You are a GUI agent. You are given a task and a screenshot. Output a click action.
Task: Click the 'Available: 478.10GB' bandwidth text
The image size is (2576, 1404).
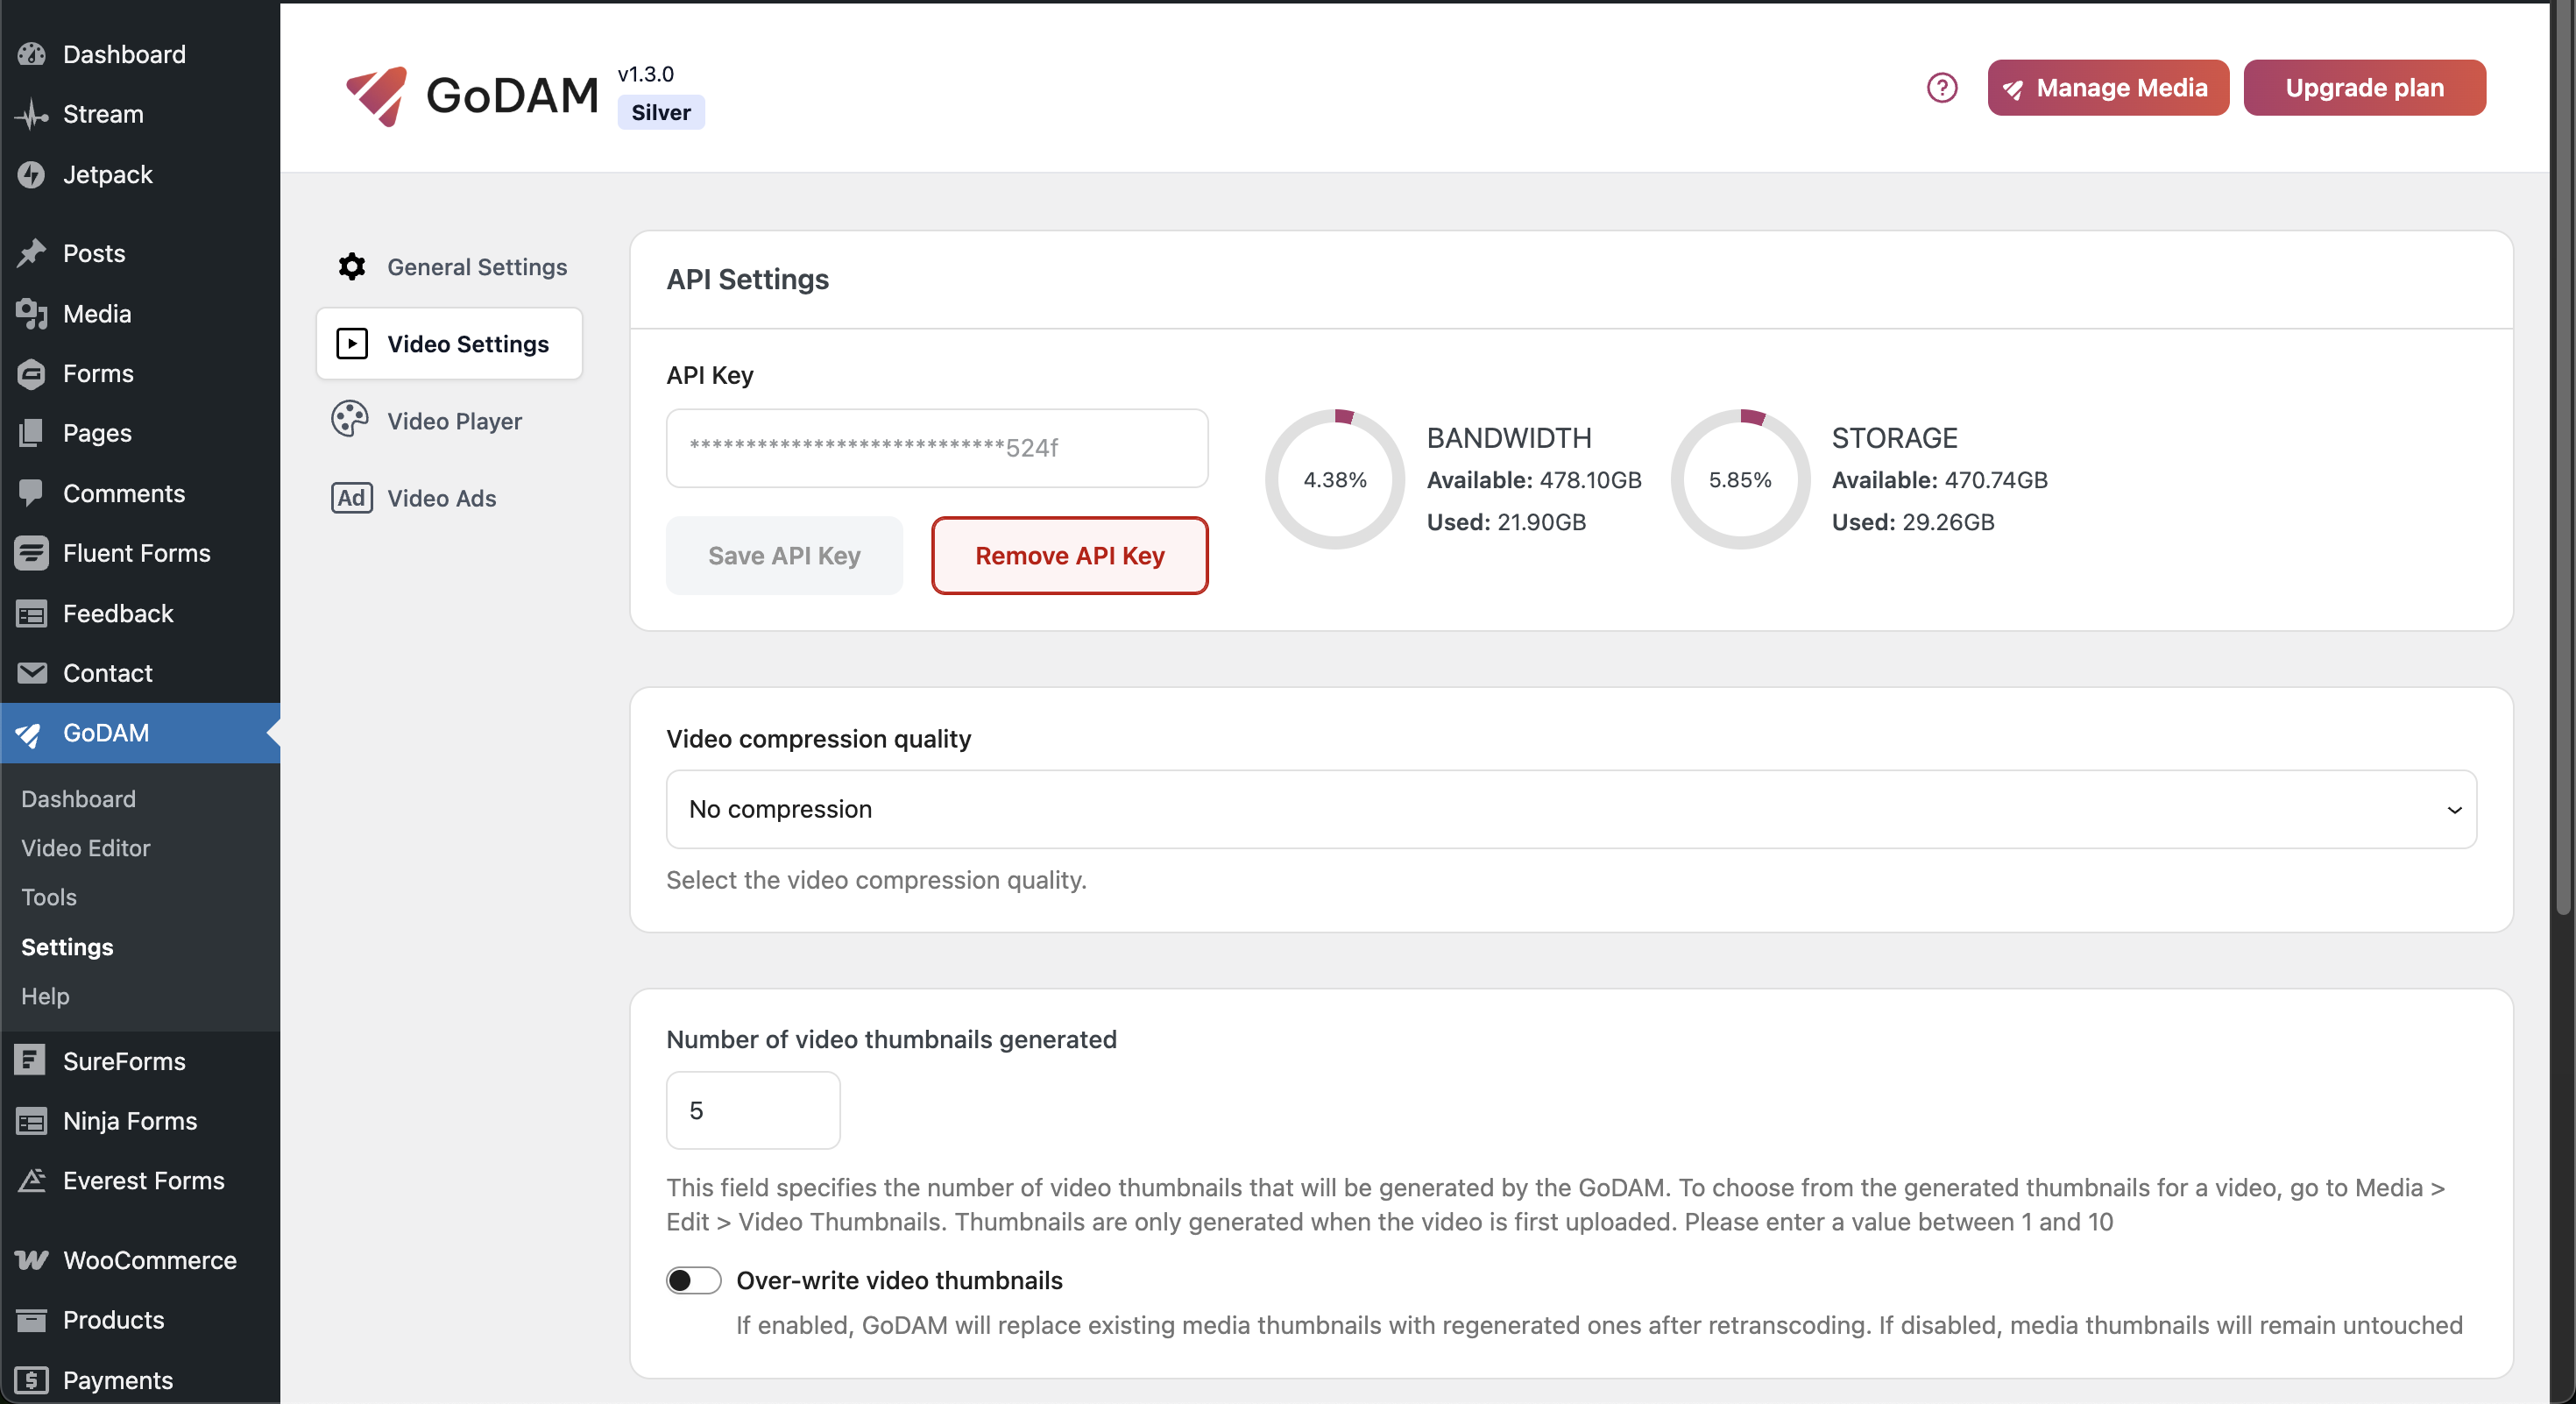(x=1534, y=480)
